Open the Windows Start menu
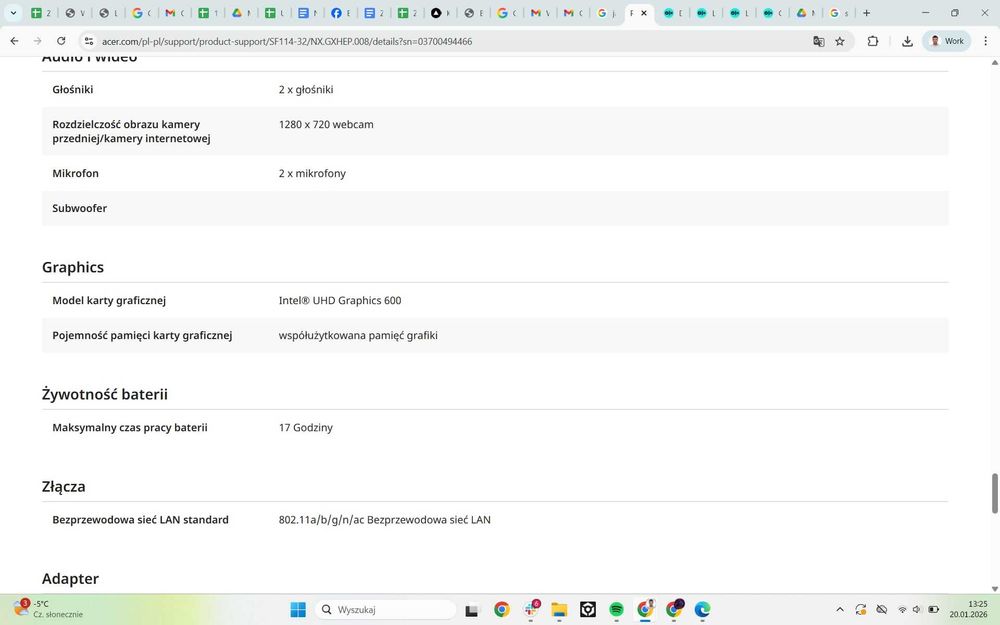1000x625 pixels. click(298, 610)
